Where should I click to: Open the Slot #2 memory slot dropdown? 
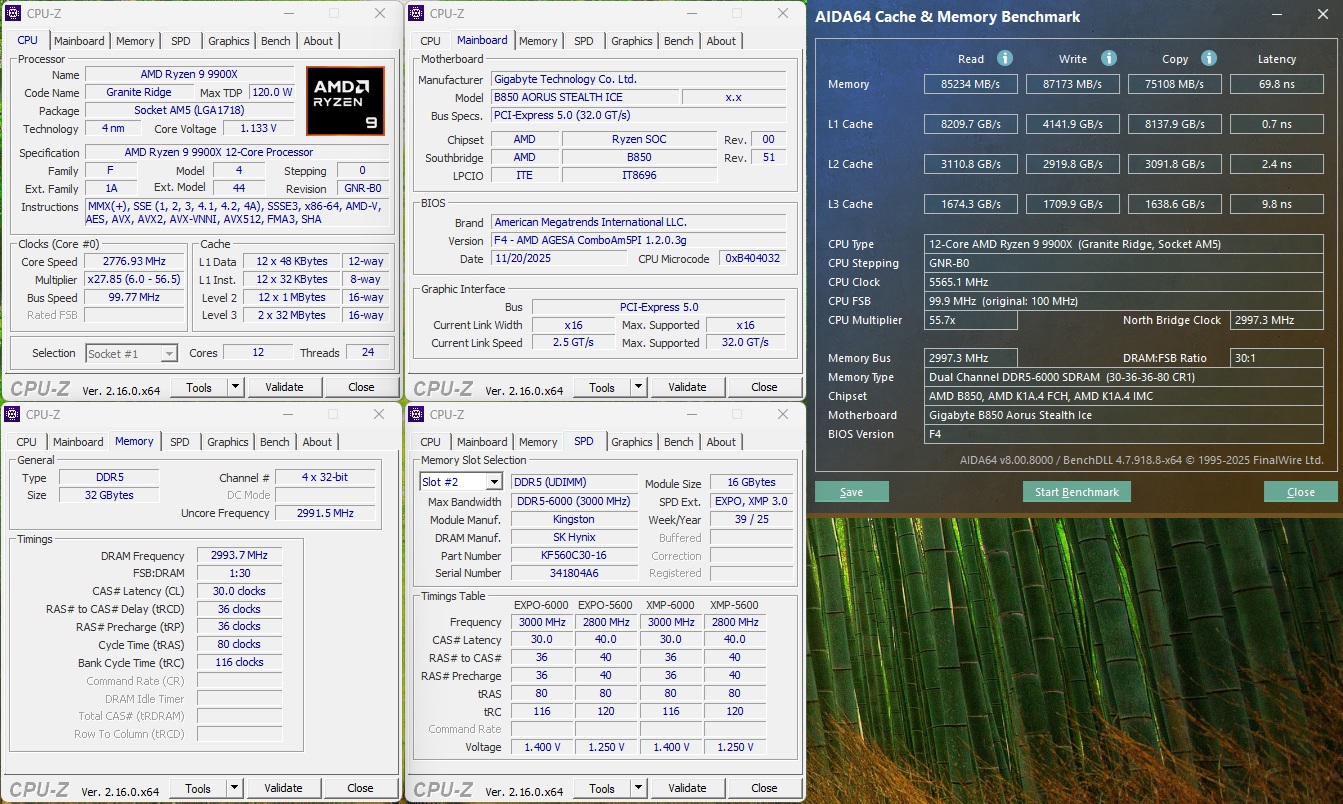(x=493, y=483)
